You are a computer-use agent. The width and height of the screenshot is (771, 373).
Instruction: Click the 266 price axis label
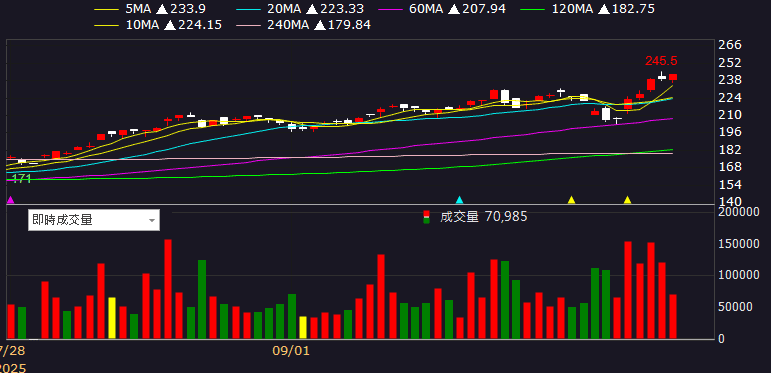pos(730,45)
